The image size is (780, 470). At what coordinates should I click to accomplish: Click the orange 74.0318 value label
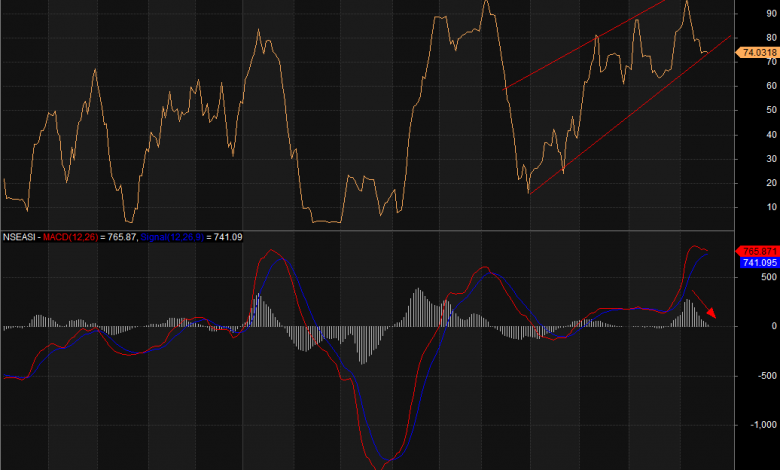tap(758, 53)
